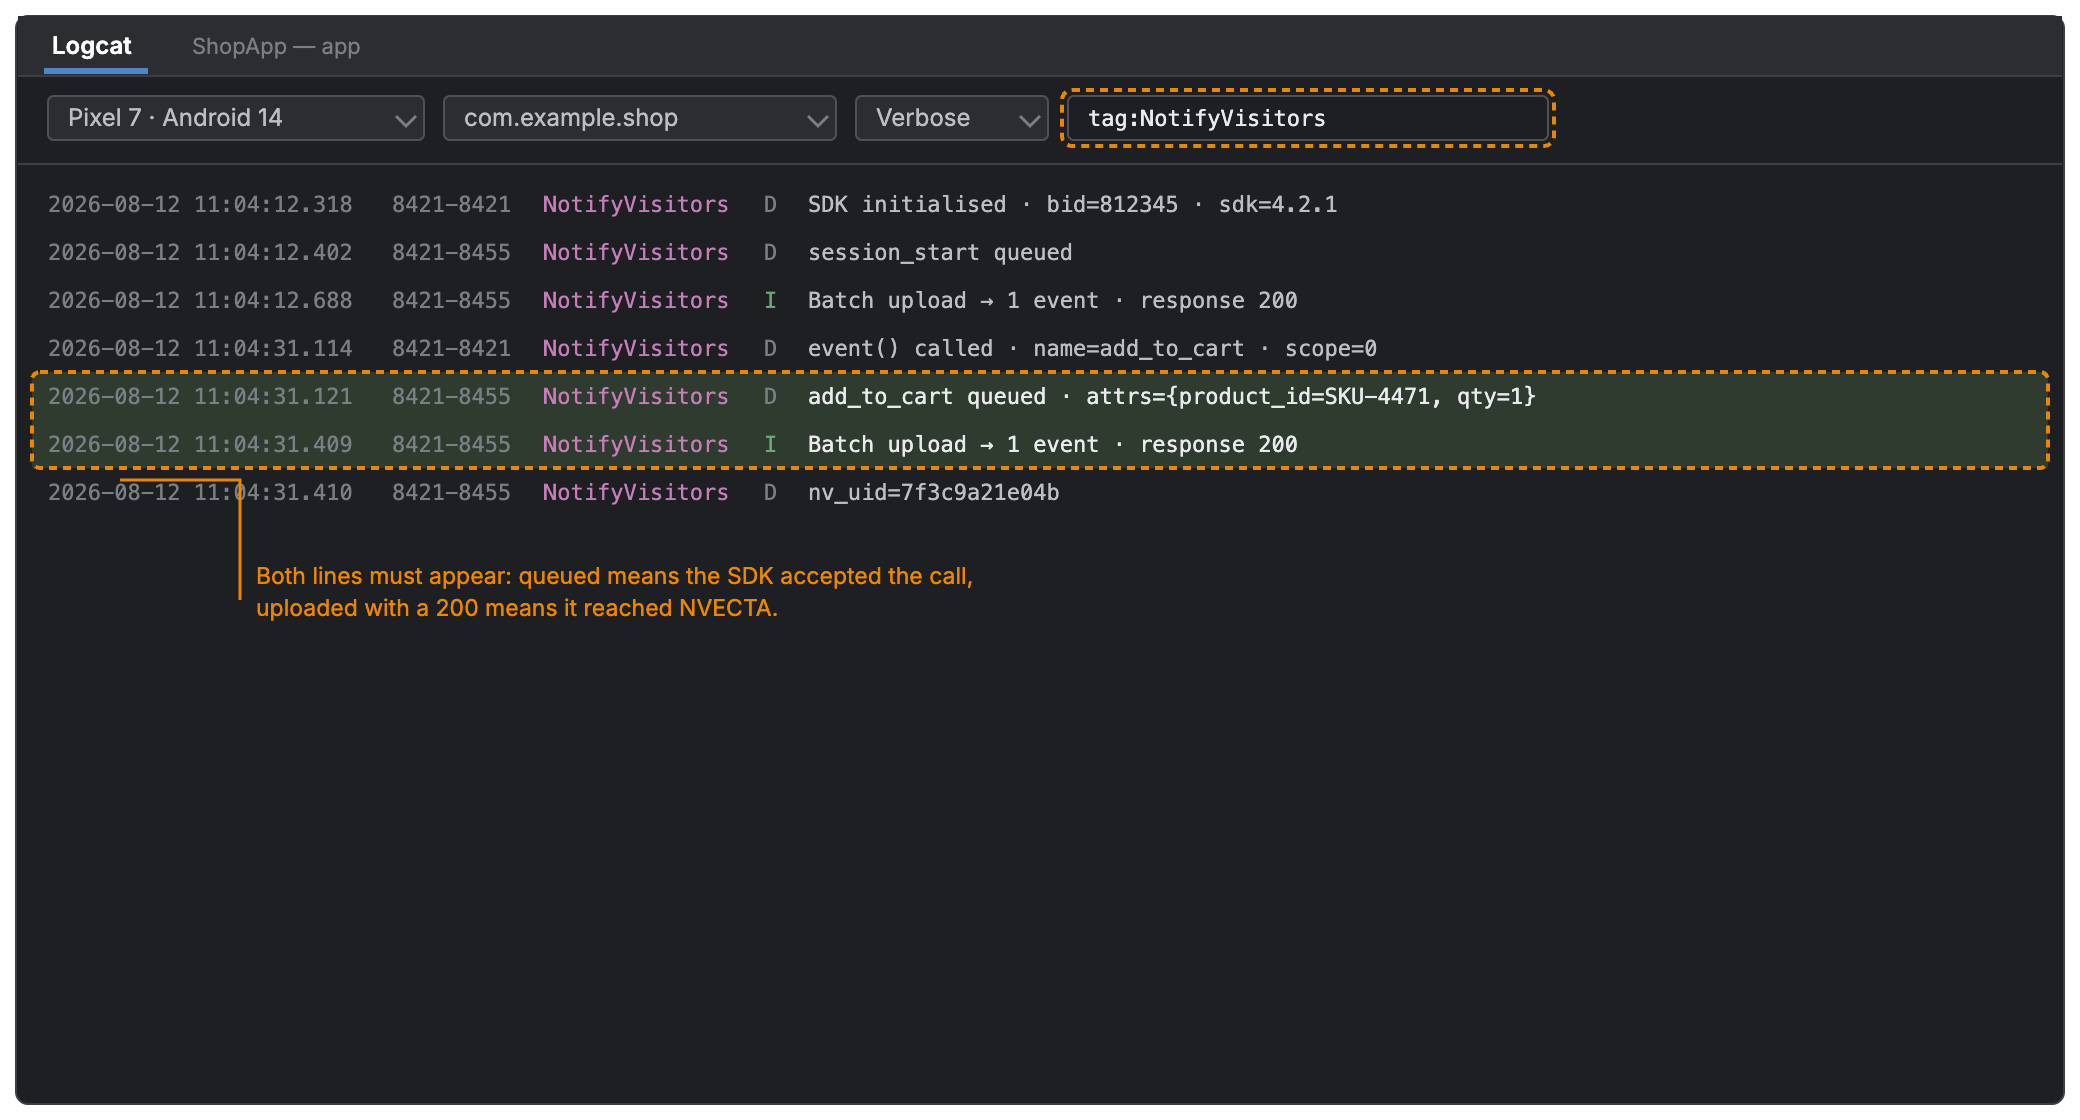Select the 'SDK initialised · bid=812345' log message
Image resolution: width=2080 pixels, height=1120 pixels.
[1072, 204]
